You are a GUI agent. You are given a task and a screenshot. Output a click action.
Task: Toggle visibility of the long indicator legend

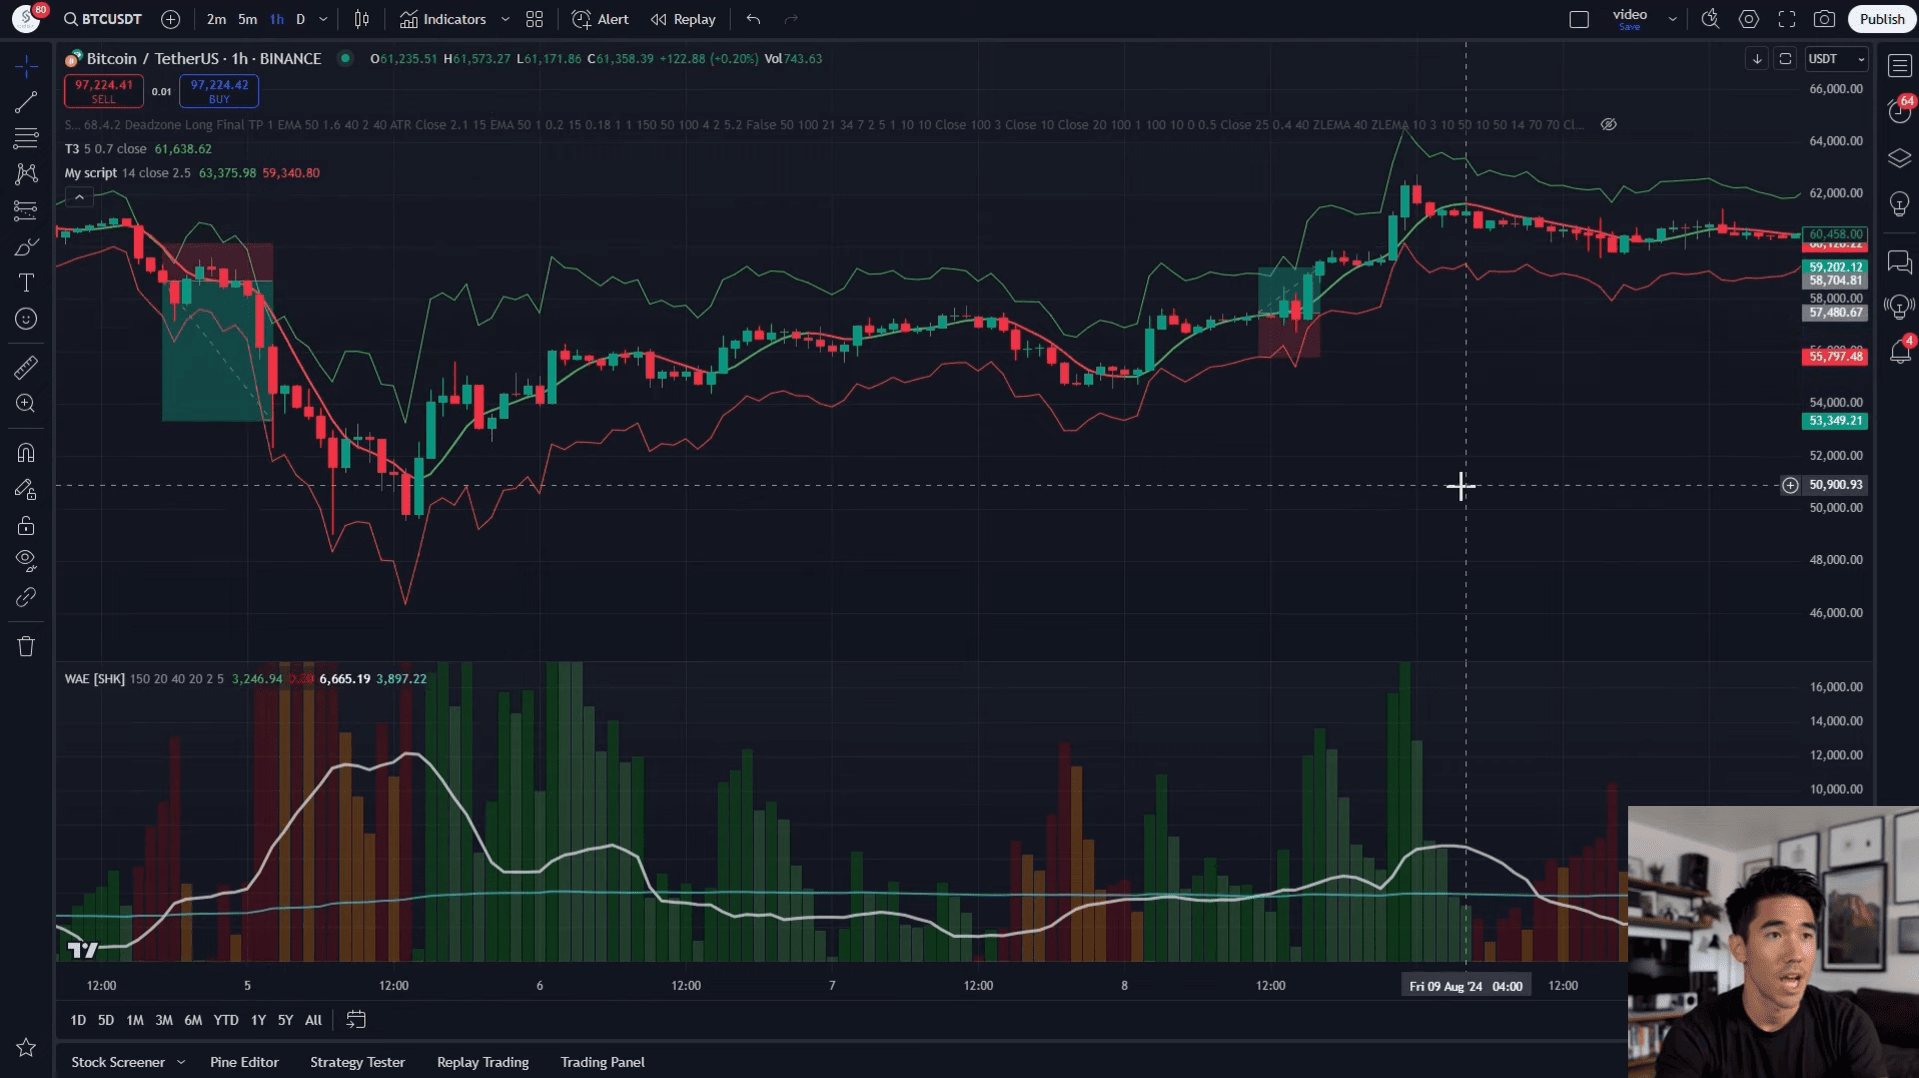[x=1608, y=125]
